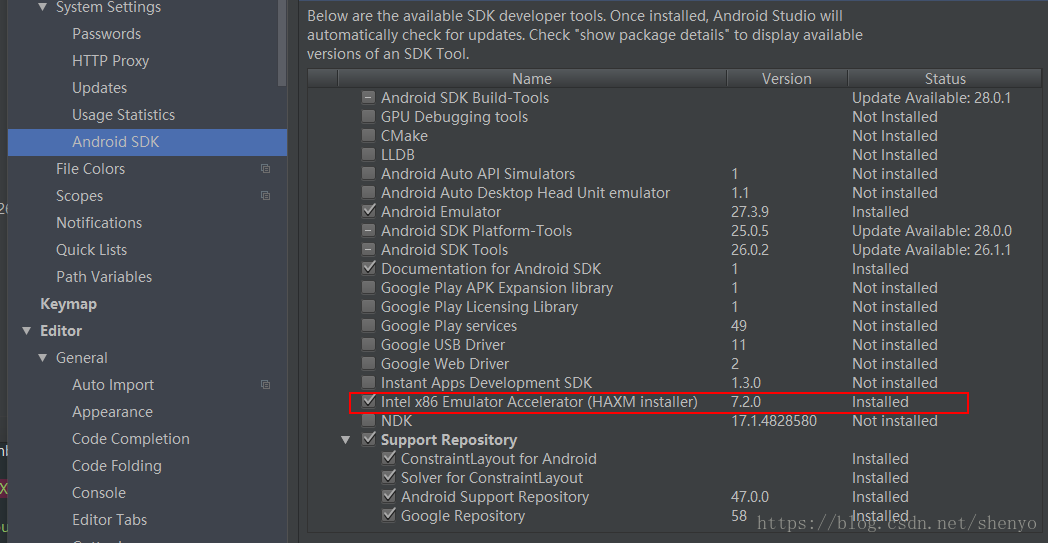Collapse the System Settings tree node
This screenshot has height=543, width=1048.
pos(43,7)
